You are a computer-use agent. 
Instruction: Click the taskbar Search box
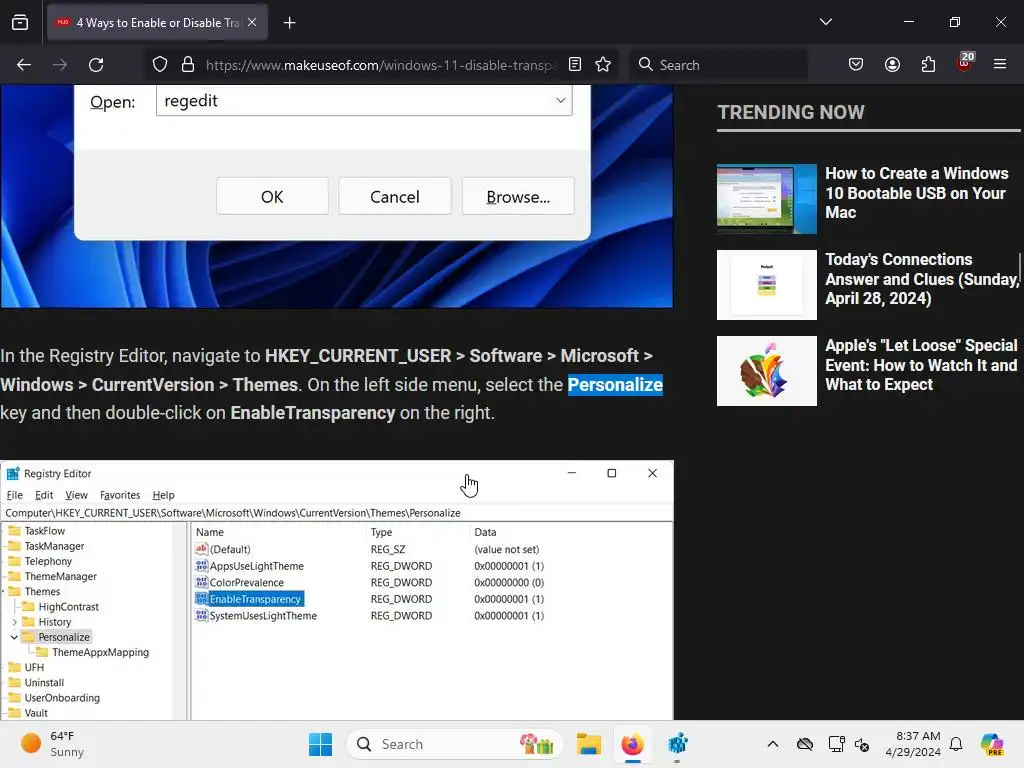[x=455, y=744]
